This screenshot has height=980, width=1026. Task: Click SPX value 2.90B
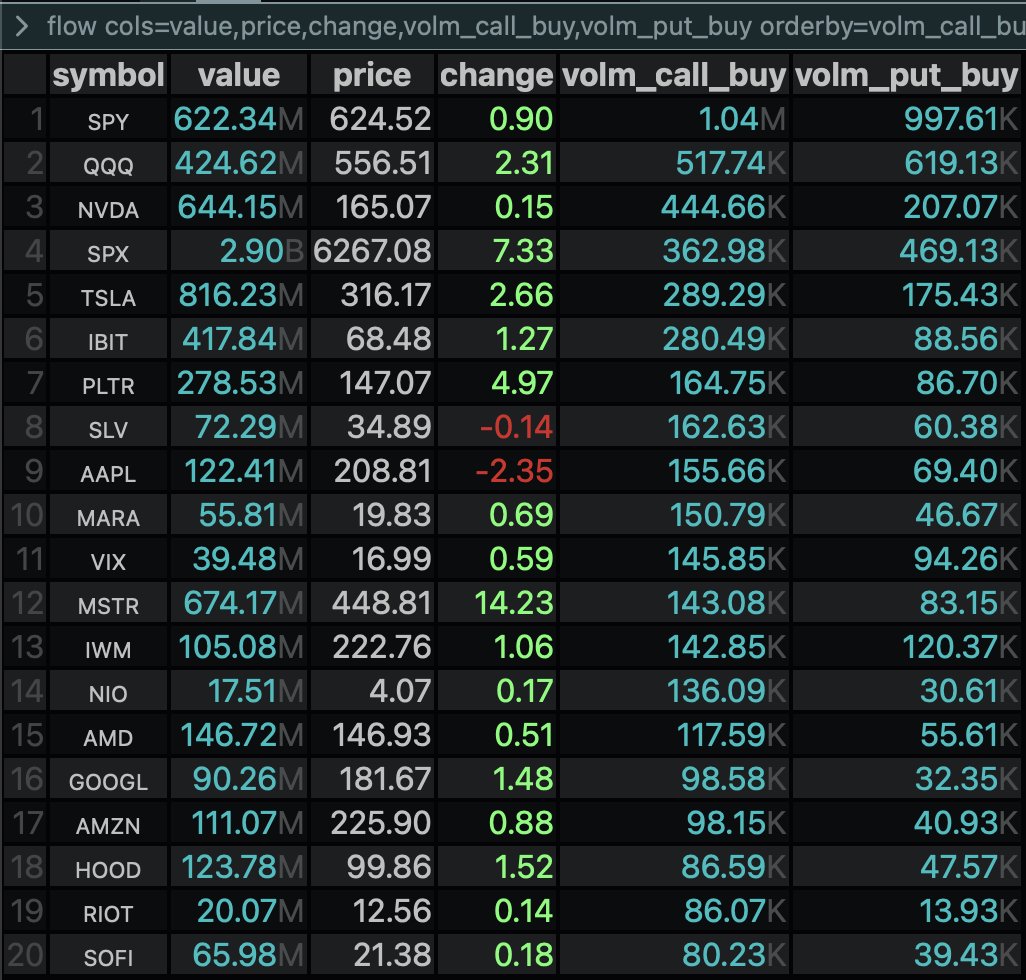coord(262,251)
